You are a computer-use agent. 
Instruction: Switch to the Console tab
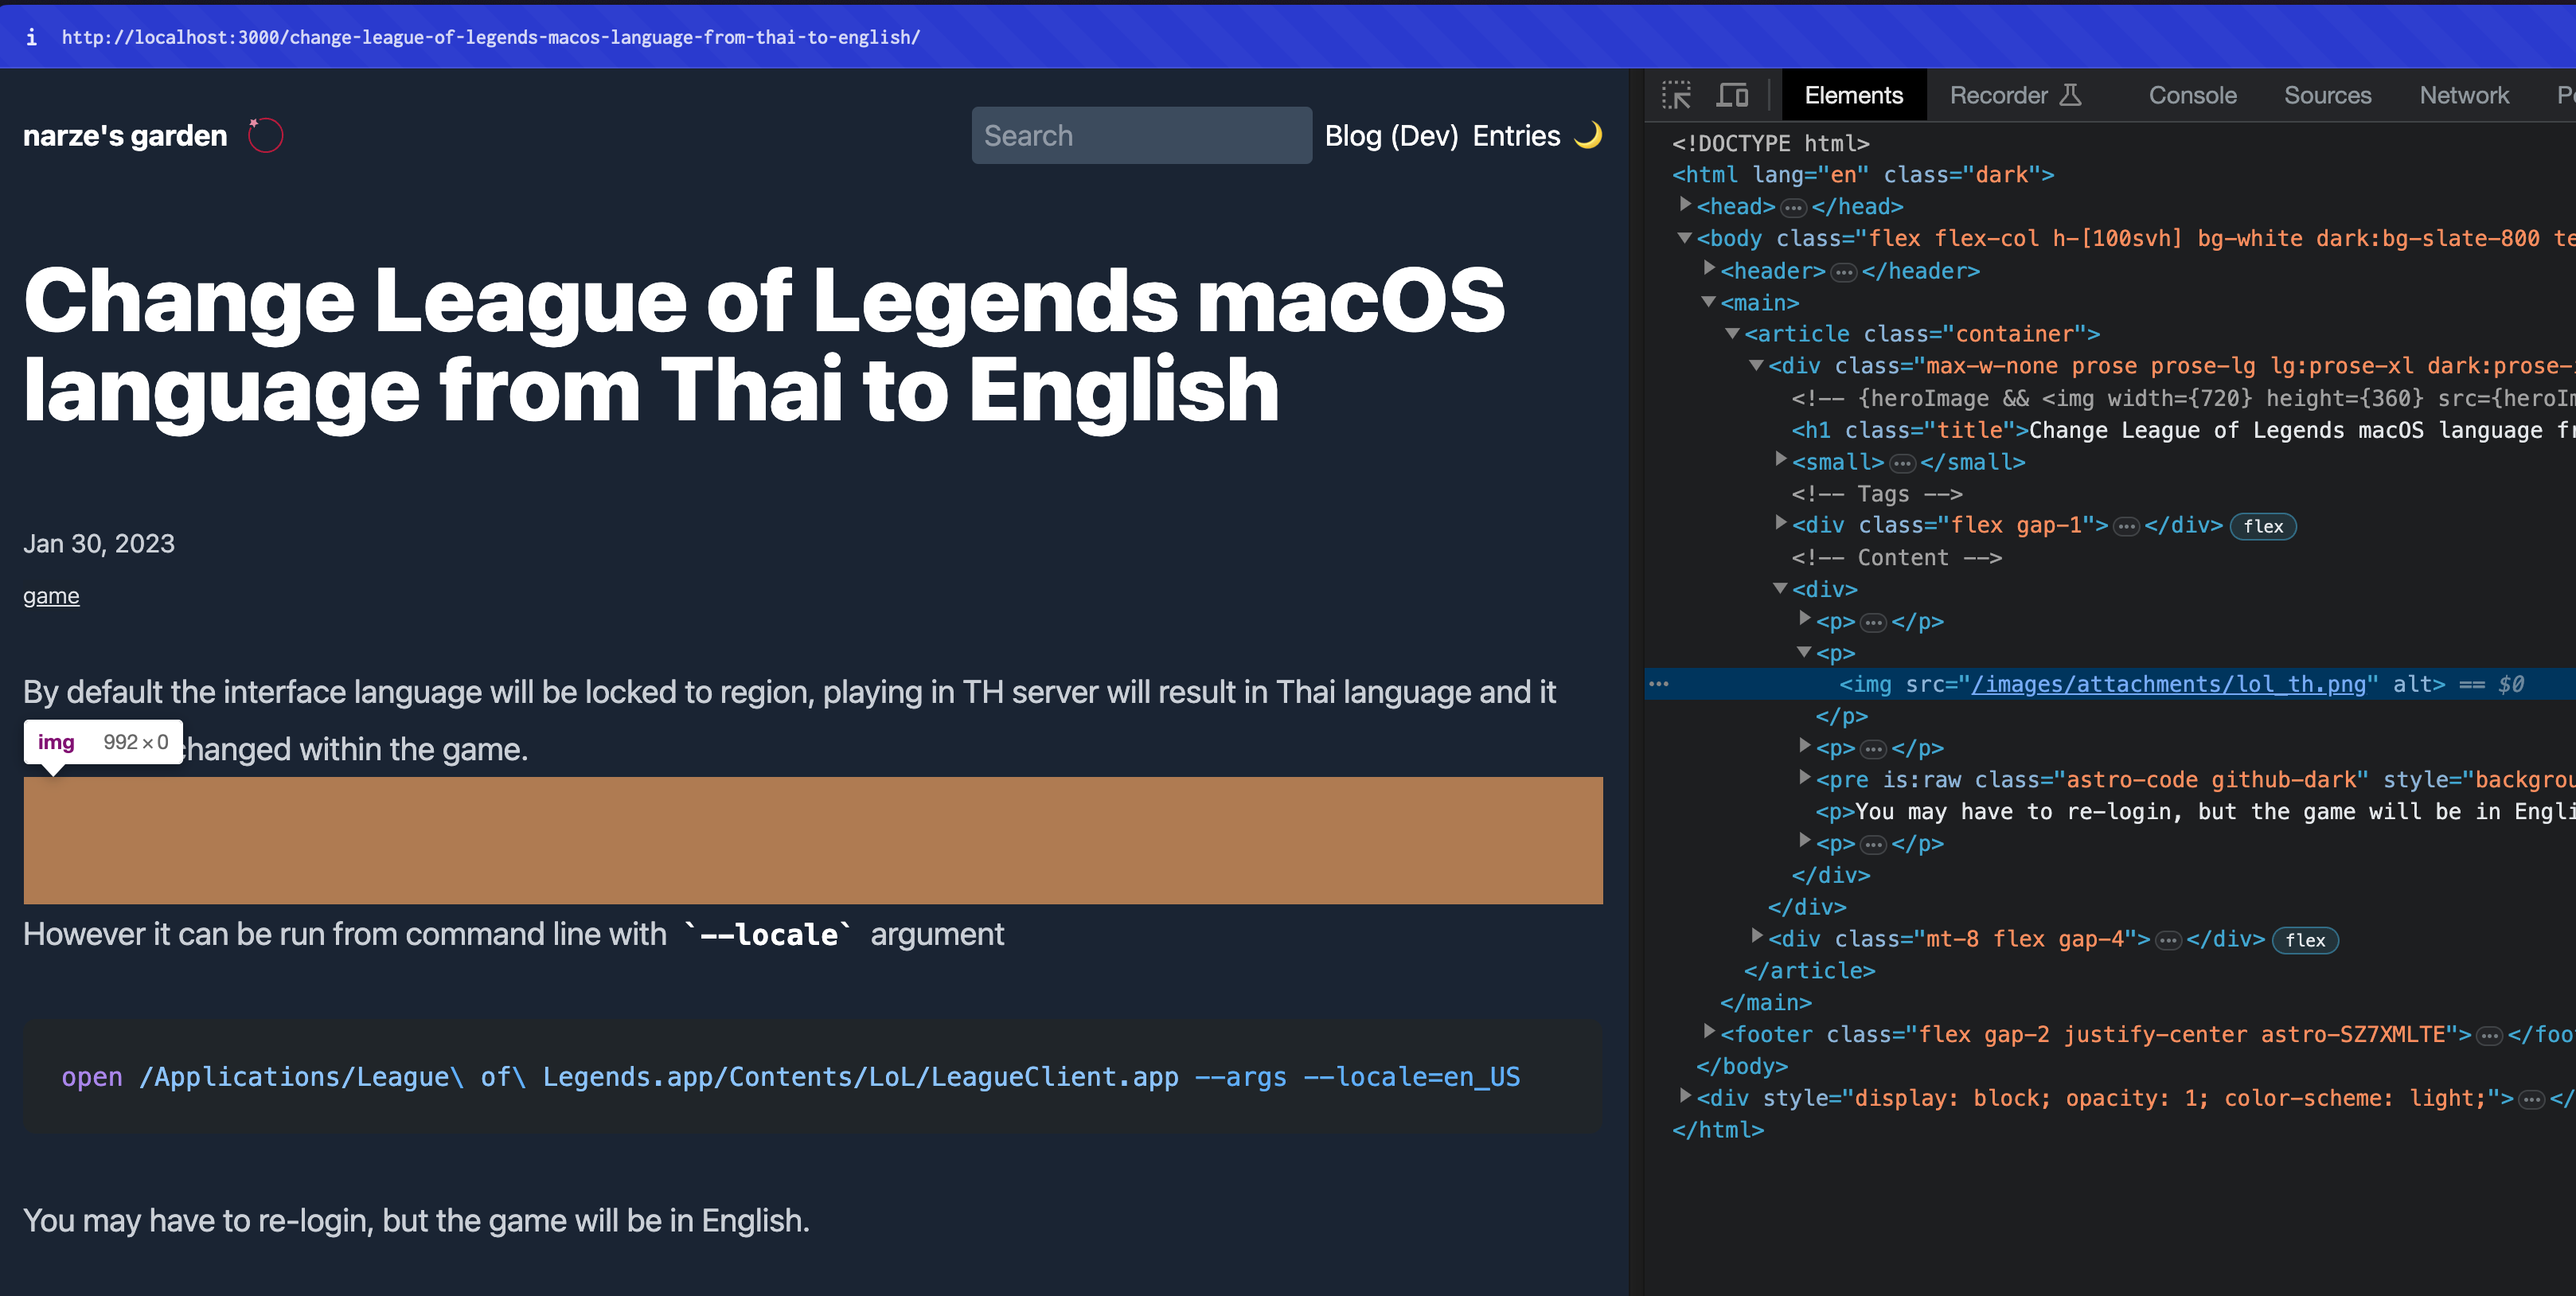click(2192, 95)
